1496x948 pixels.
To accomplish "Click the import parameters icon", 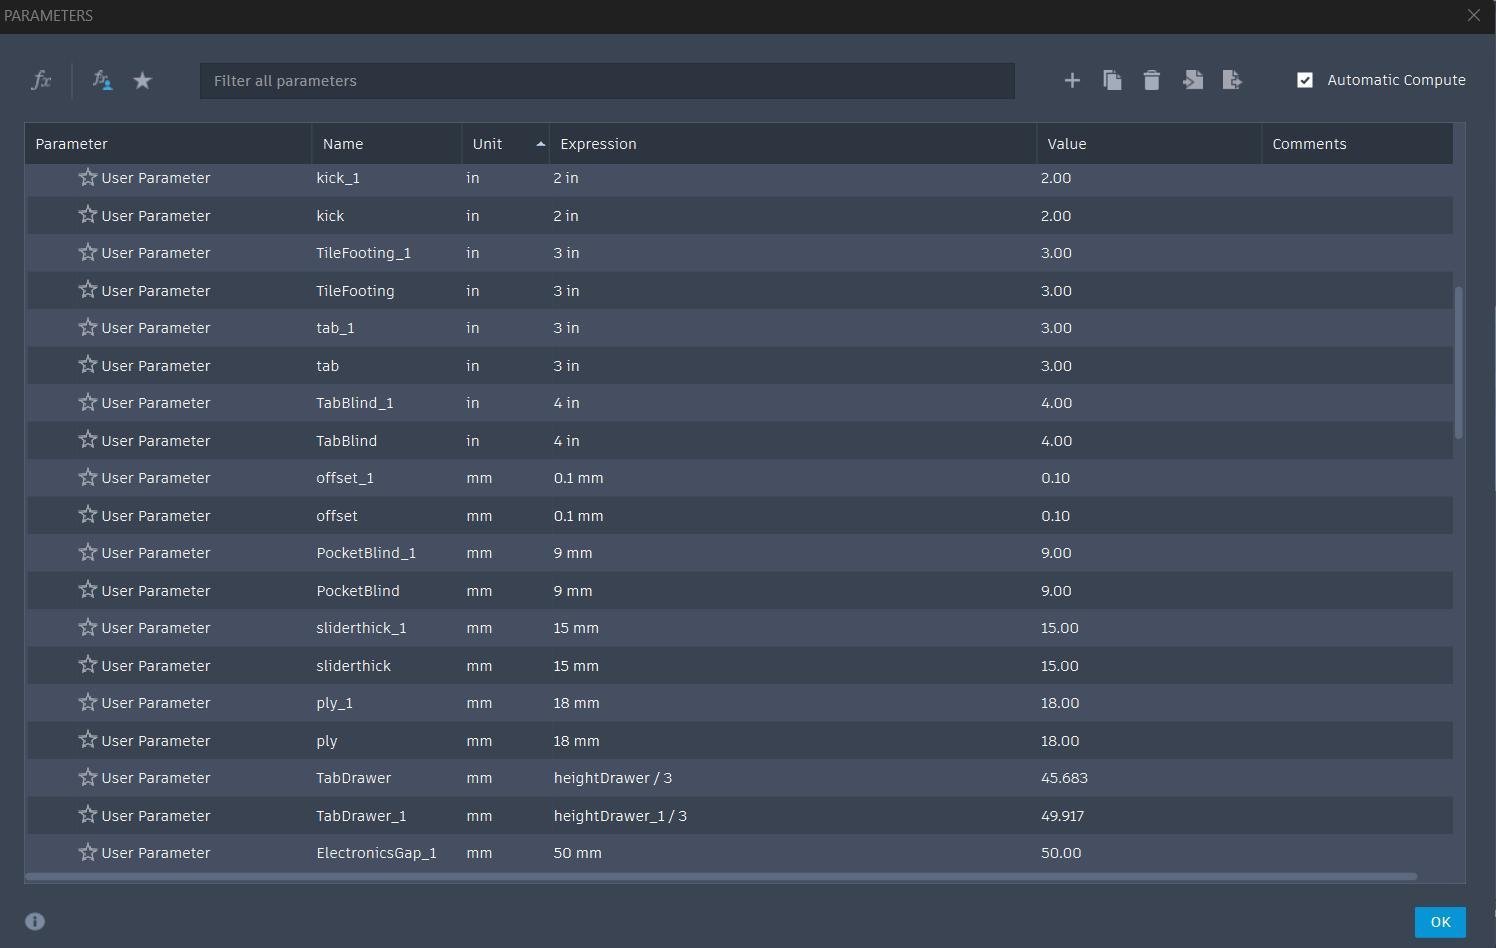I will 1192,80.
